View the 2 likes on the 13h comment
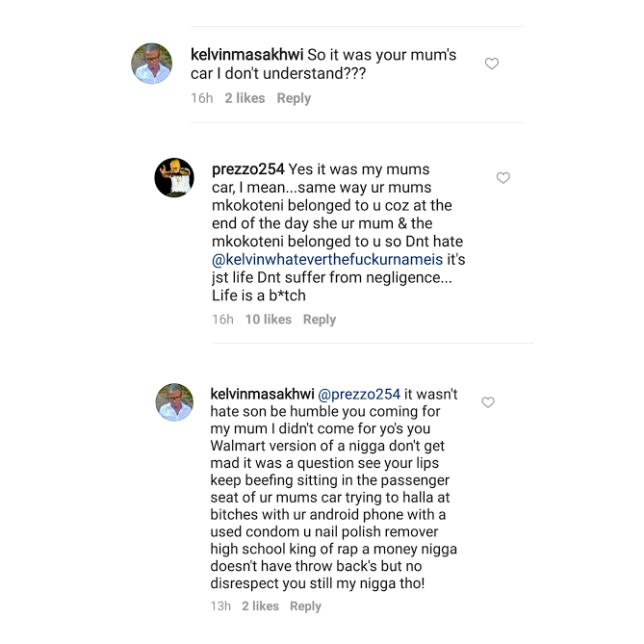Image resolution: width=644 pixels, height=644 pixels. point(260,606)
